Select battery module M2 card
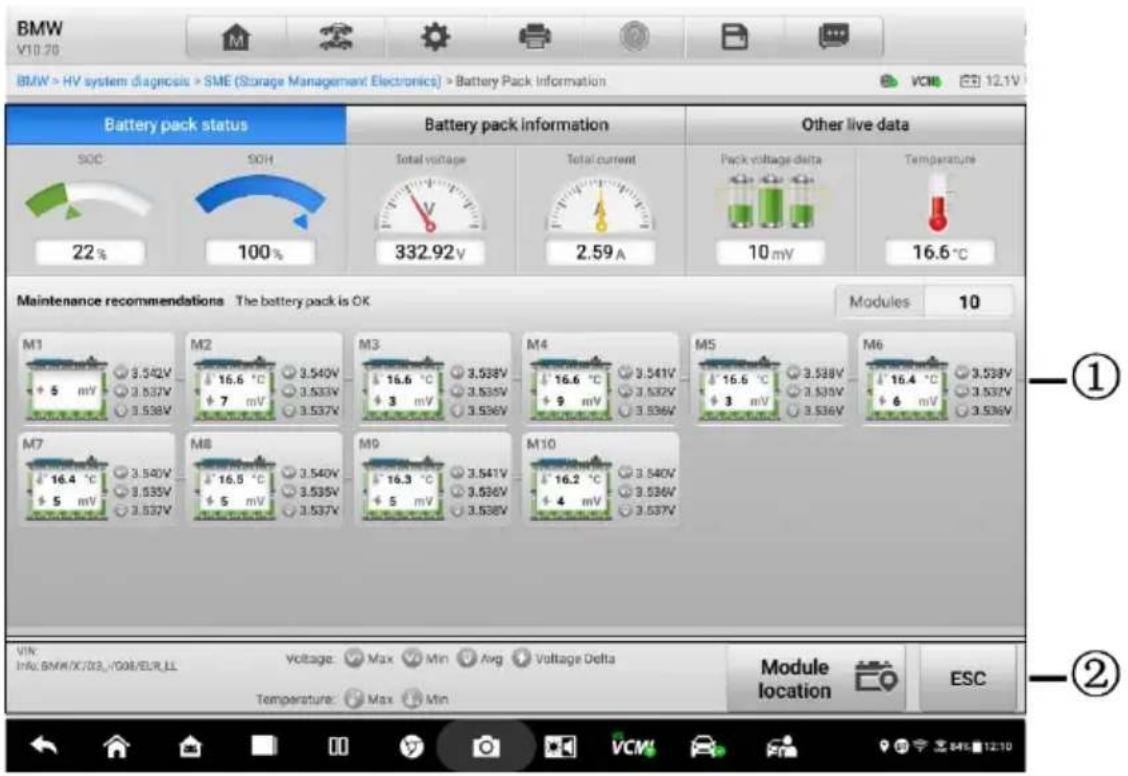This screenshot has width=1128, height=776. pyautogui.click(x=264, y=379)
